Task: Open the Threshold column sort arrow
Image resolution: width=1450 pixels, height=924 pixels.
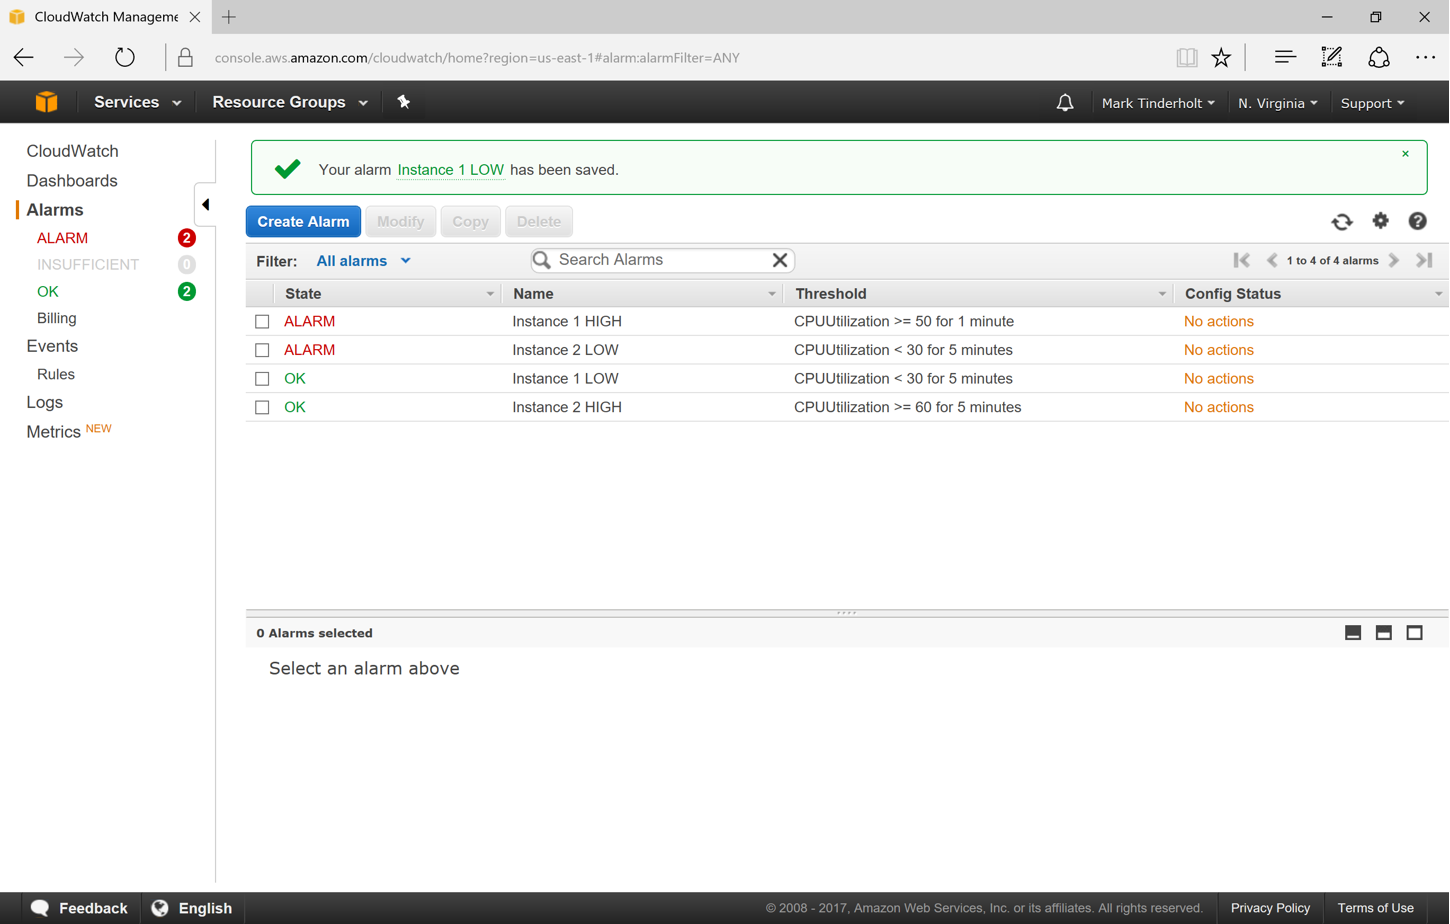Action: 1162,294
